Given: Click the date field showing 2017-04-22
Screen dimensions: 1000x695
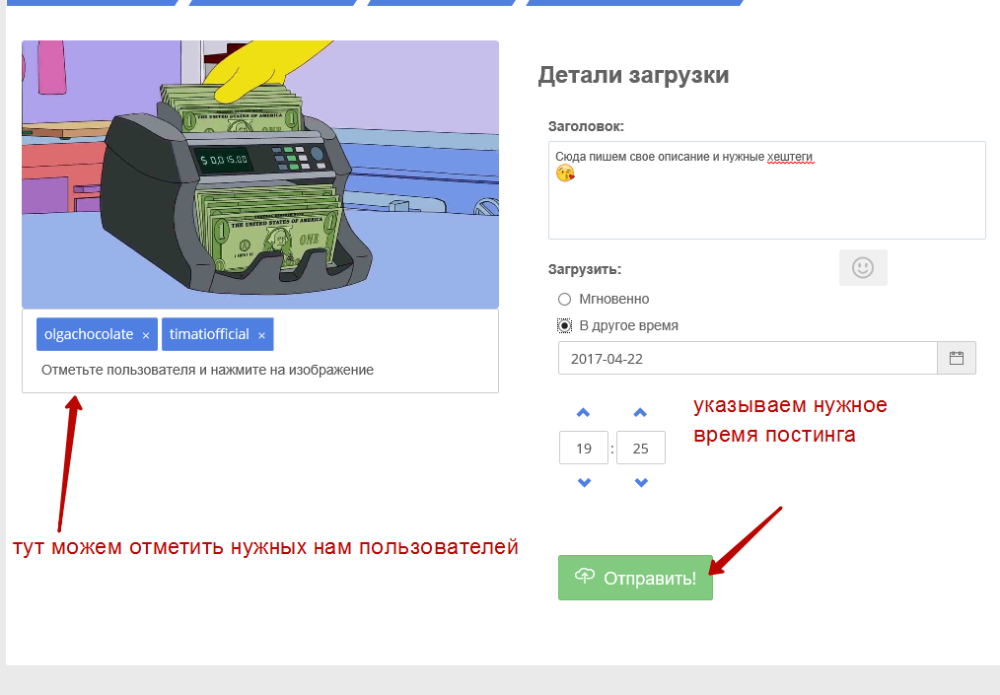Looking at the screenshot, I should coord(747,358).
